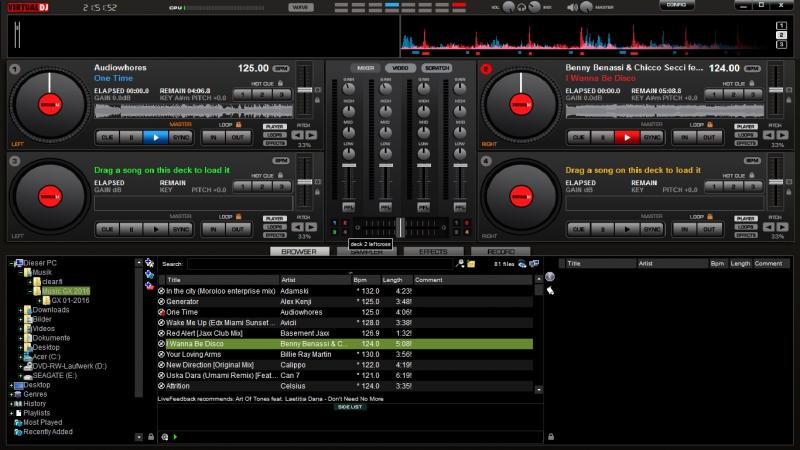Image resolution: width=800 pixels, height=450 pixels.
Task: Click deck 1 pitch down arrow
Action: 296,136
